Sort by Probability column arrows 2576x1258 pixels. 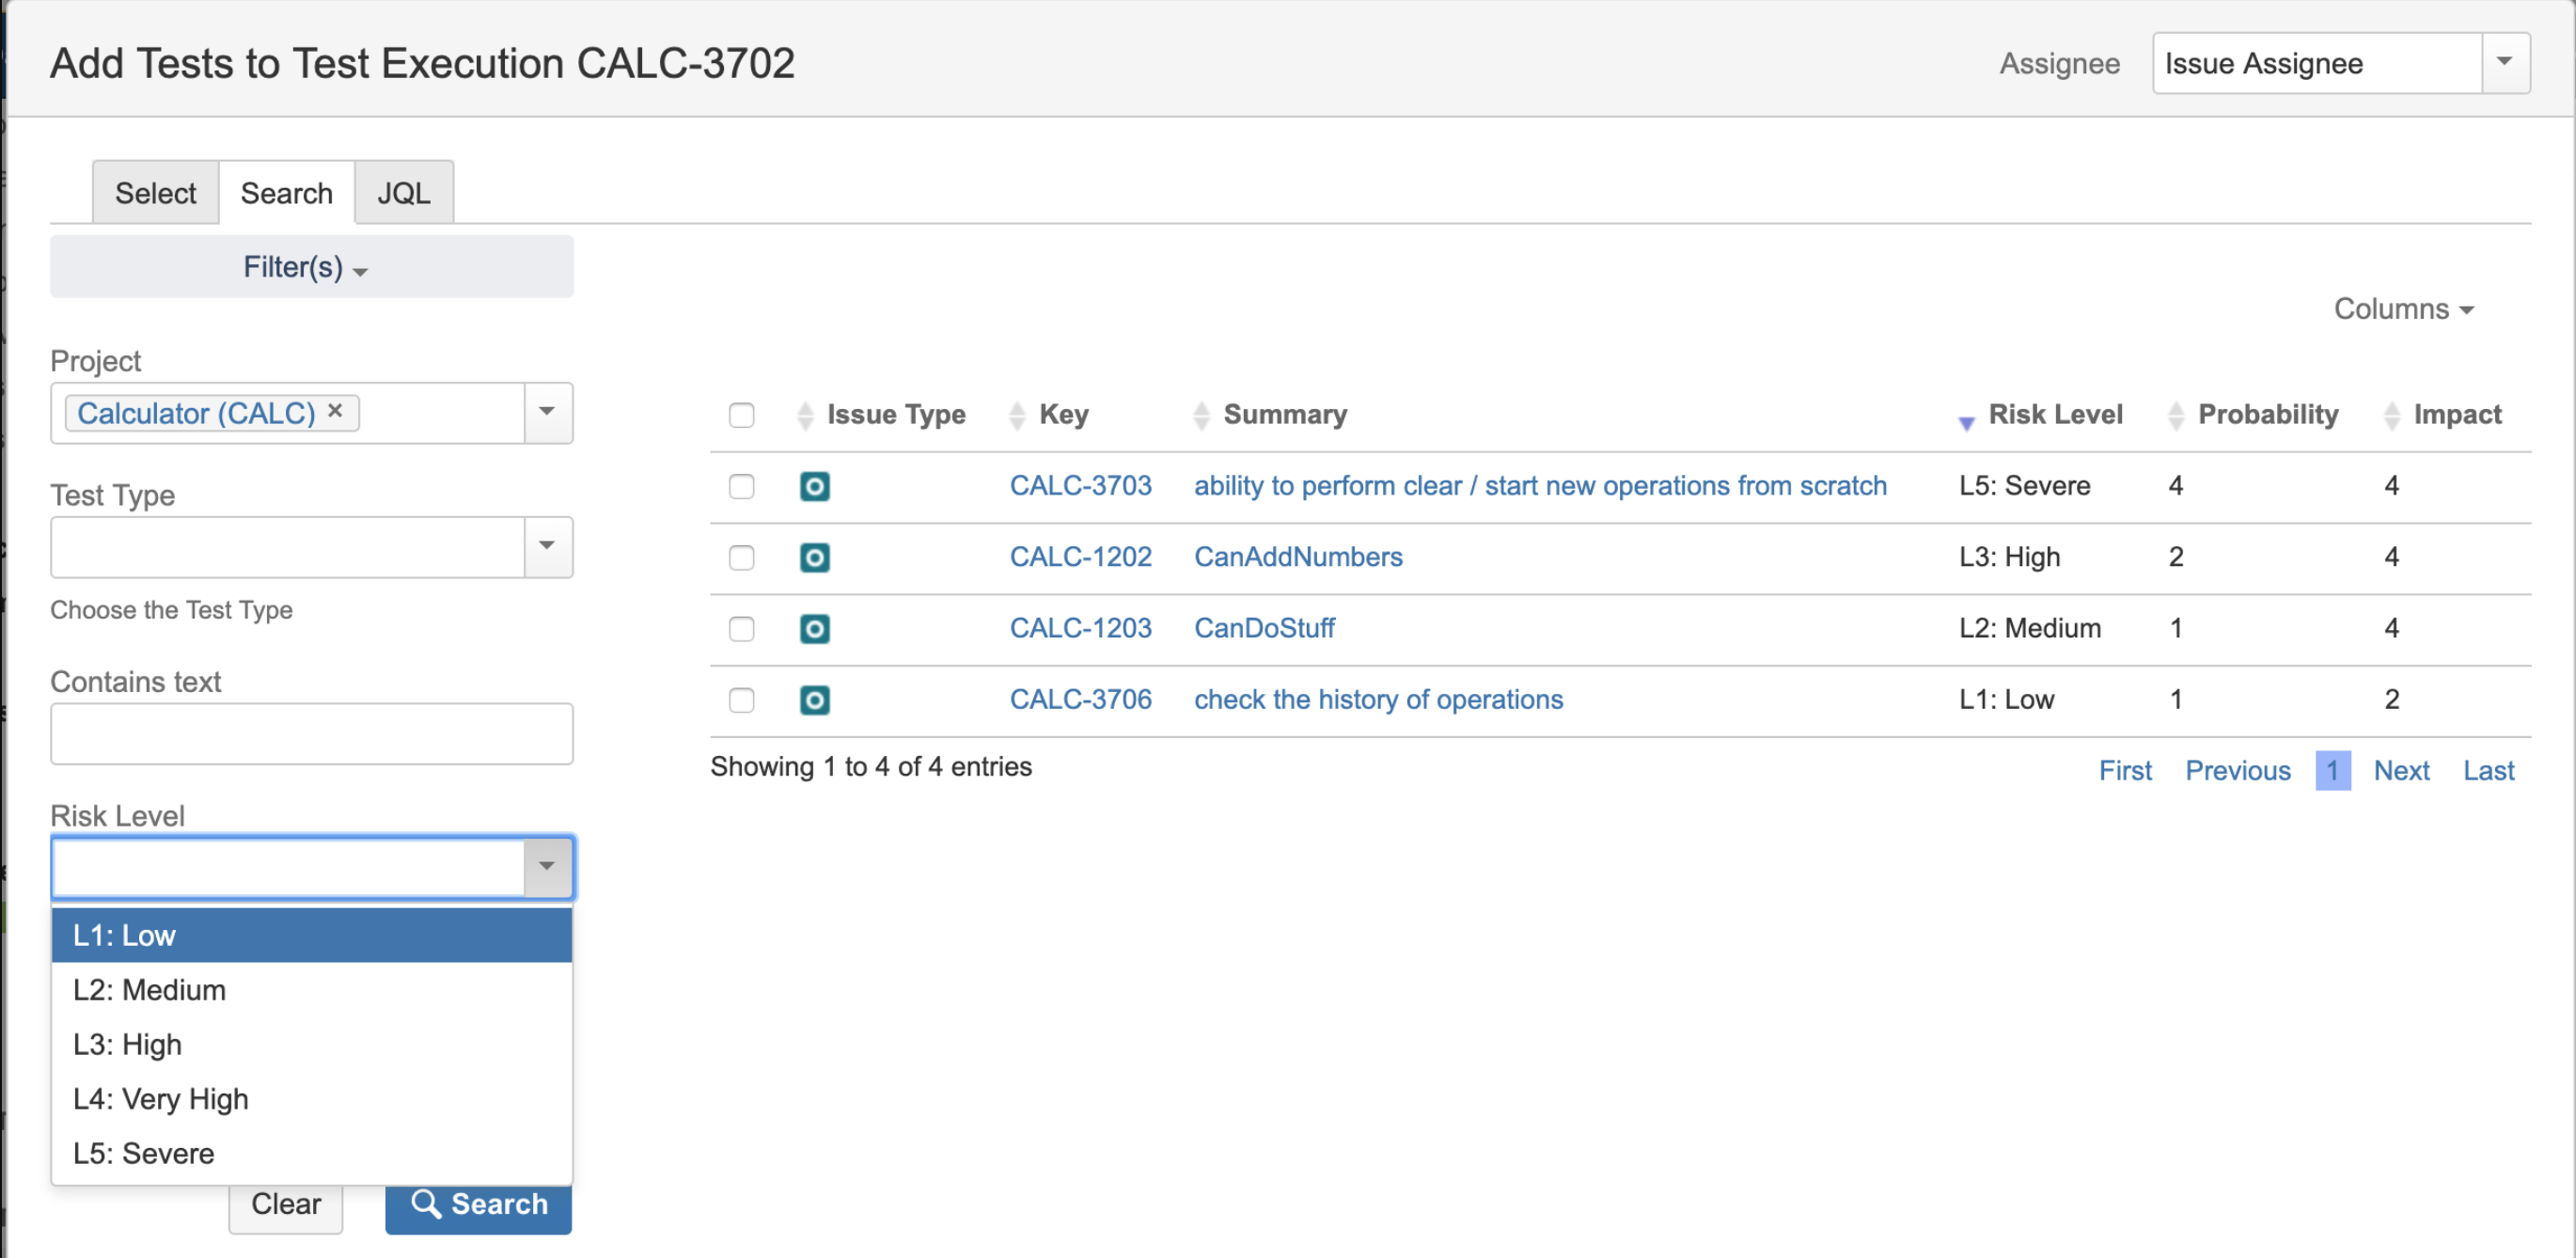tap(2175, 415)
